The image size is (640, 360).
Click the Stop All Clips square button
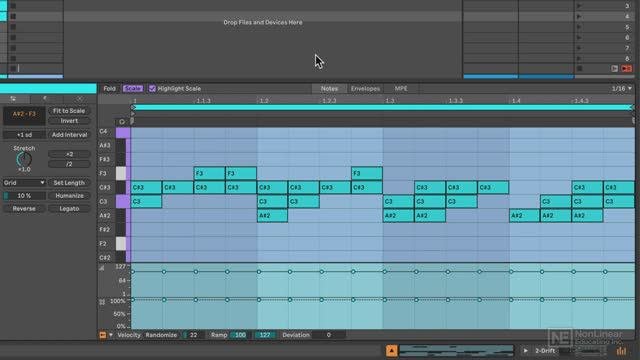point(579,69)
